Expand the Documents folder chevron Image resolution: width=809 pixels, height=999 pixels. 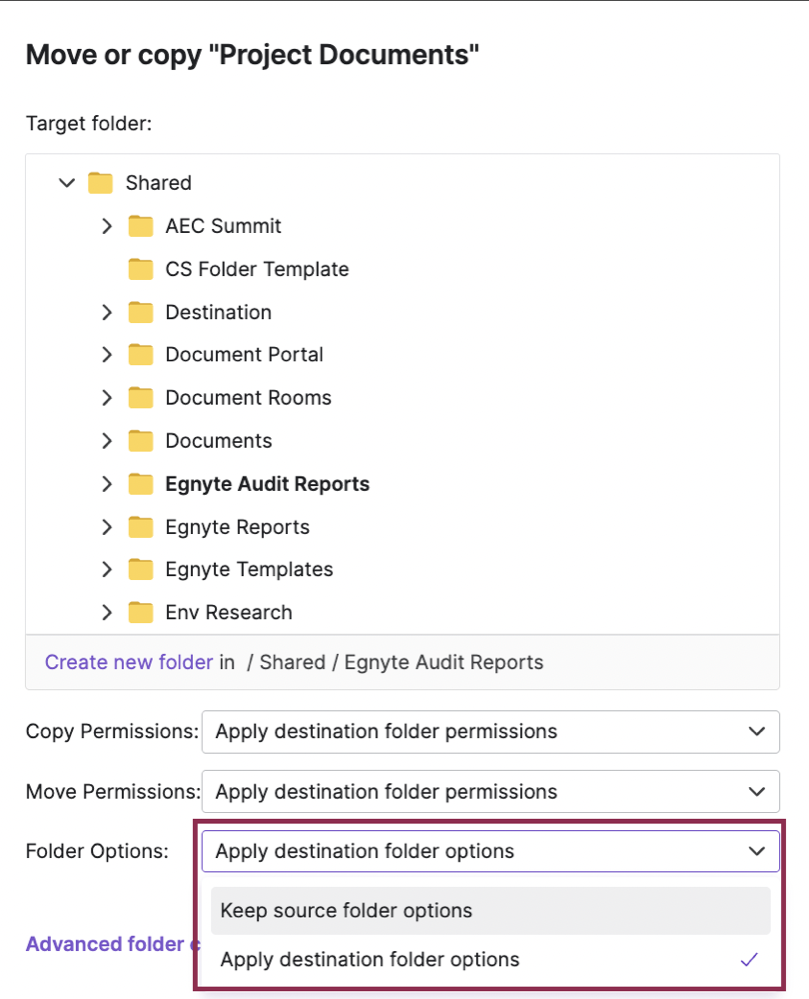pos(108,441)
